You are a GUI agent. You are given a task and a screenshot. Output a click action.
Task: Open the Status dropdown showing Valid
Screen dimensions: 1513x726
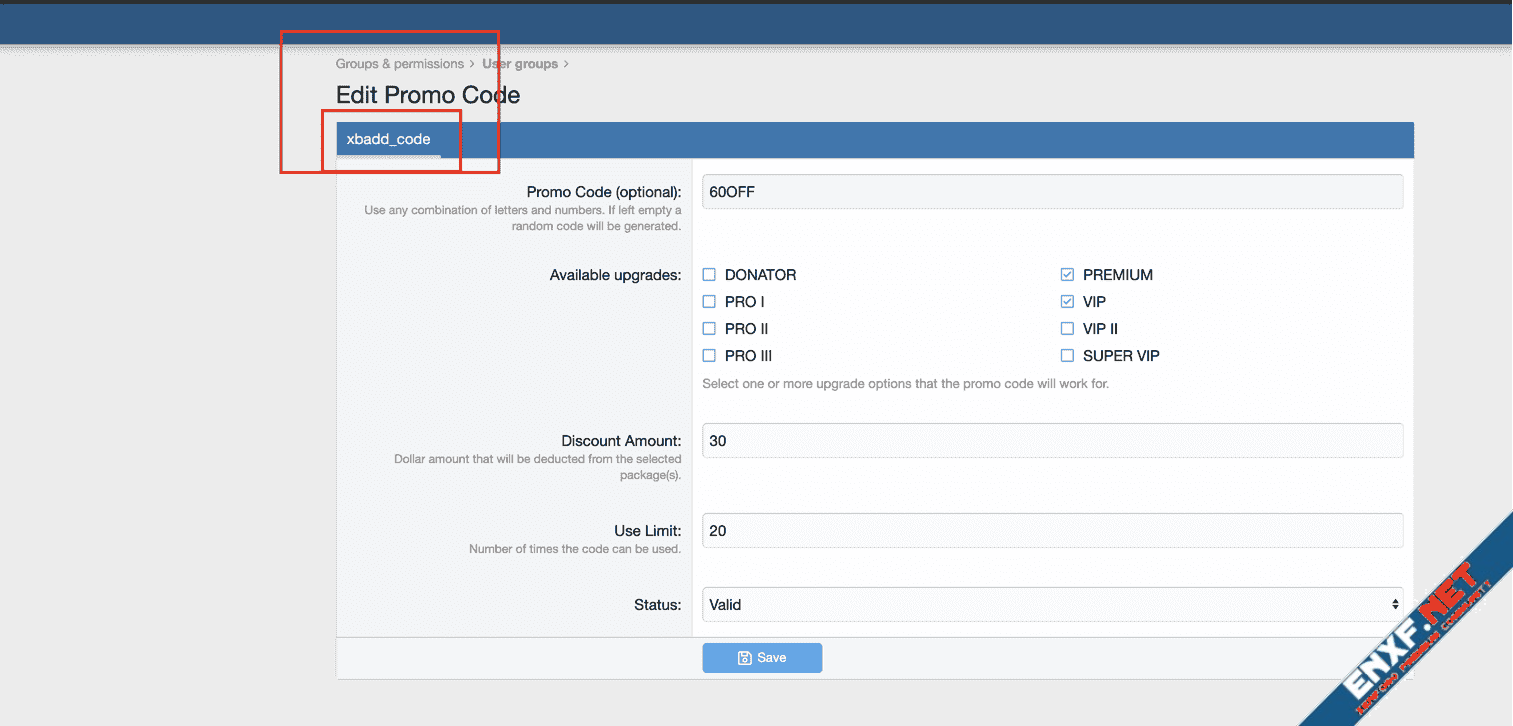1050,605
